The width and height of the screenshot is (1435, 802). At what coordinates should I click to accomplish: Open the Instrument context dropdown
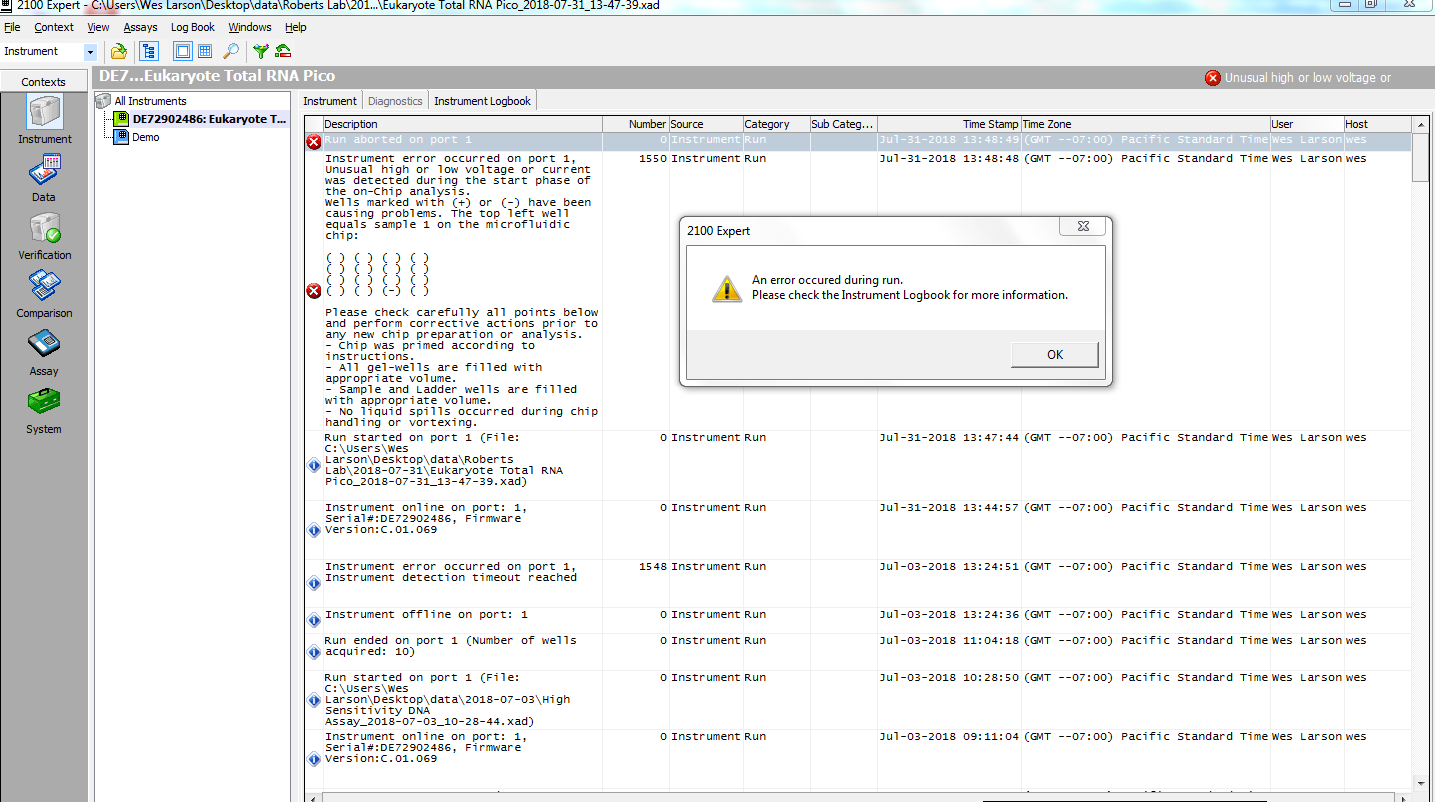coord(90,51)
